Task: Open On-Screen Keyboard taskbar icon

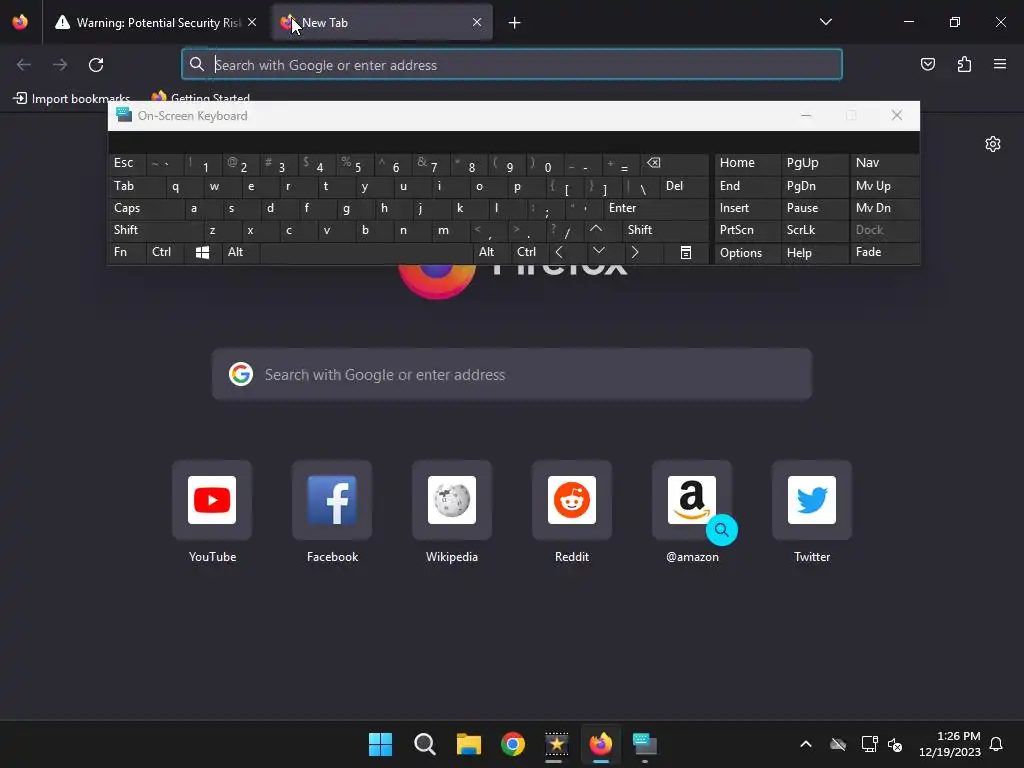Action: click(x=645, y=744)
